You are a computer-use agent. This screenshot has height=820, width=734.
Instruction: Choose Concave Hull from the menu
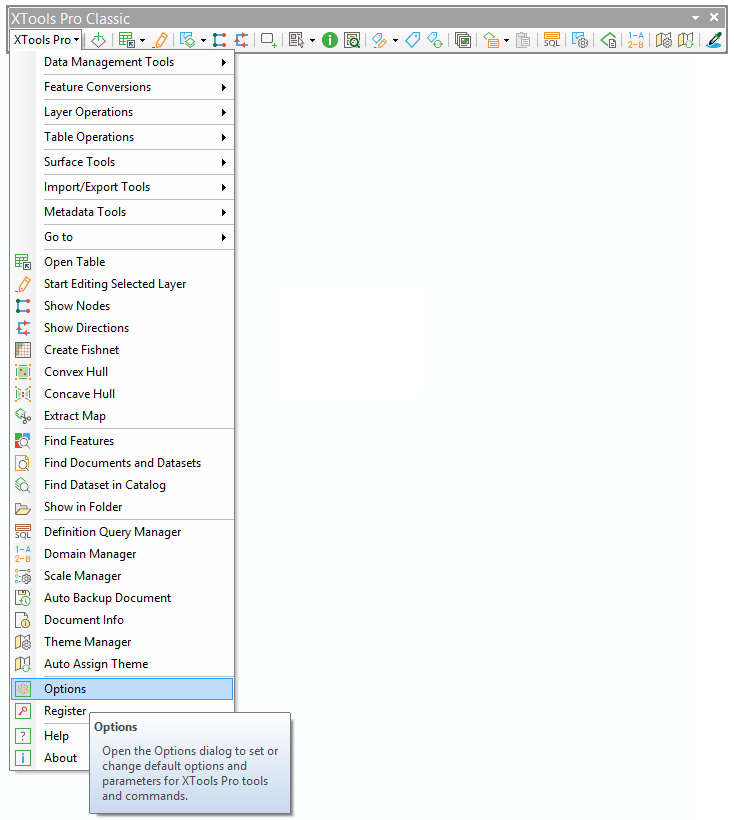click(122, 394)
